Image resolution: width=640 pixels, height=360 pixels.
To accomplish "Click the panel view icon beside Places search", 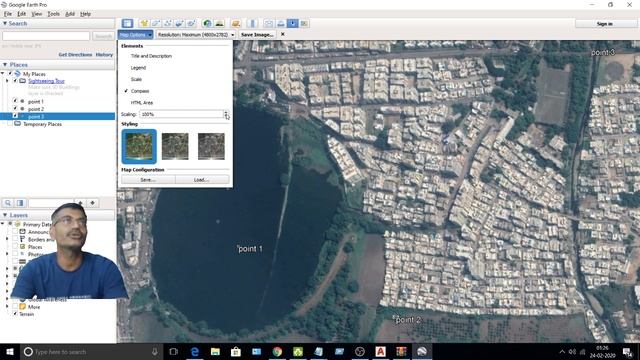I will (x=20, y=203).
